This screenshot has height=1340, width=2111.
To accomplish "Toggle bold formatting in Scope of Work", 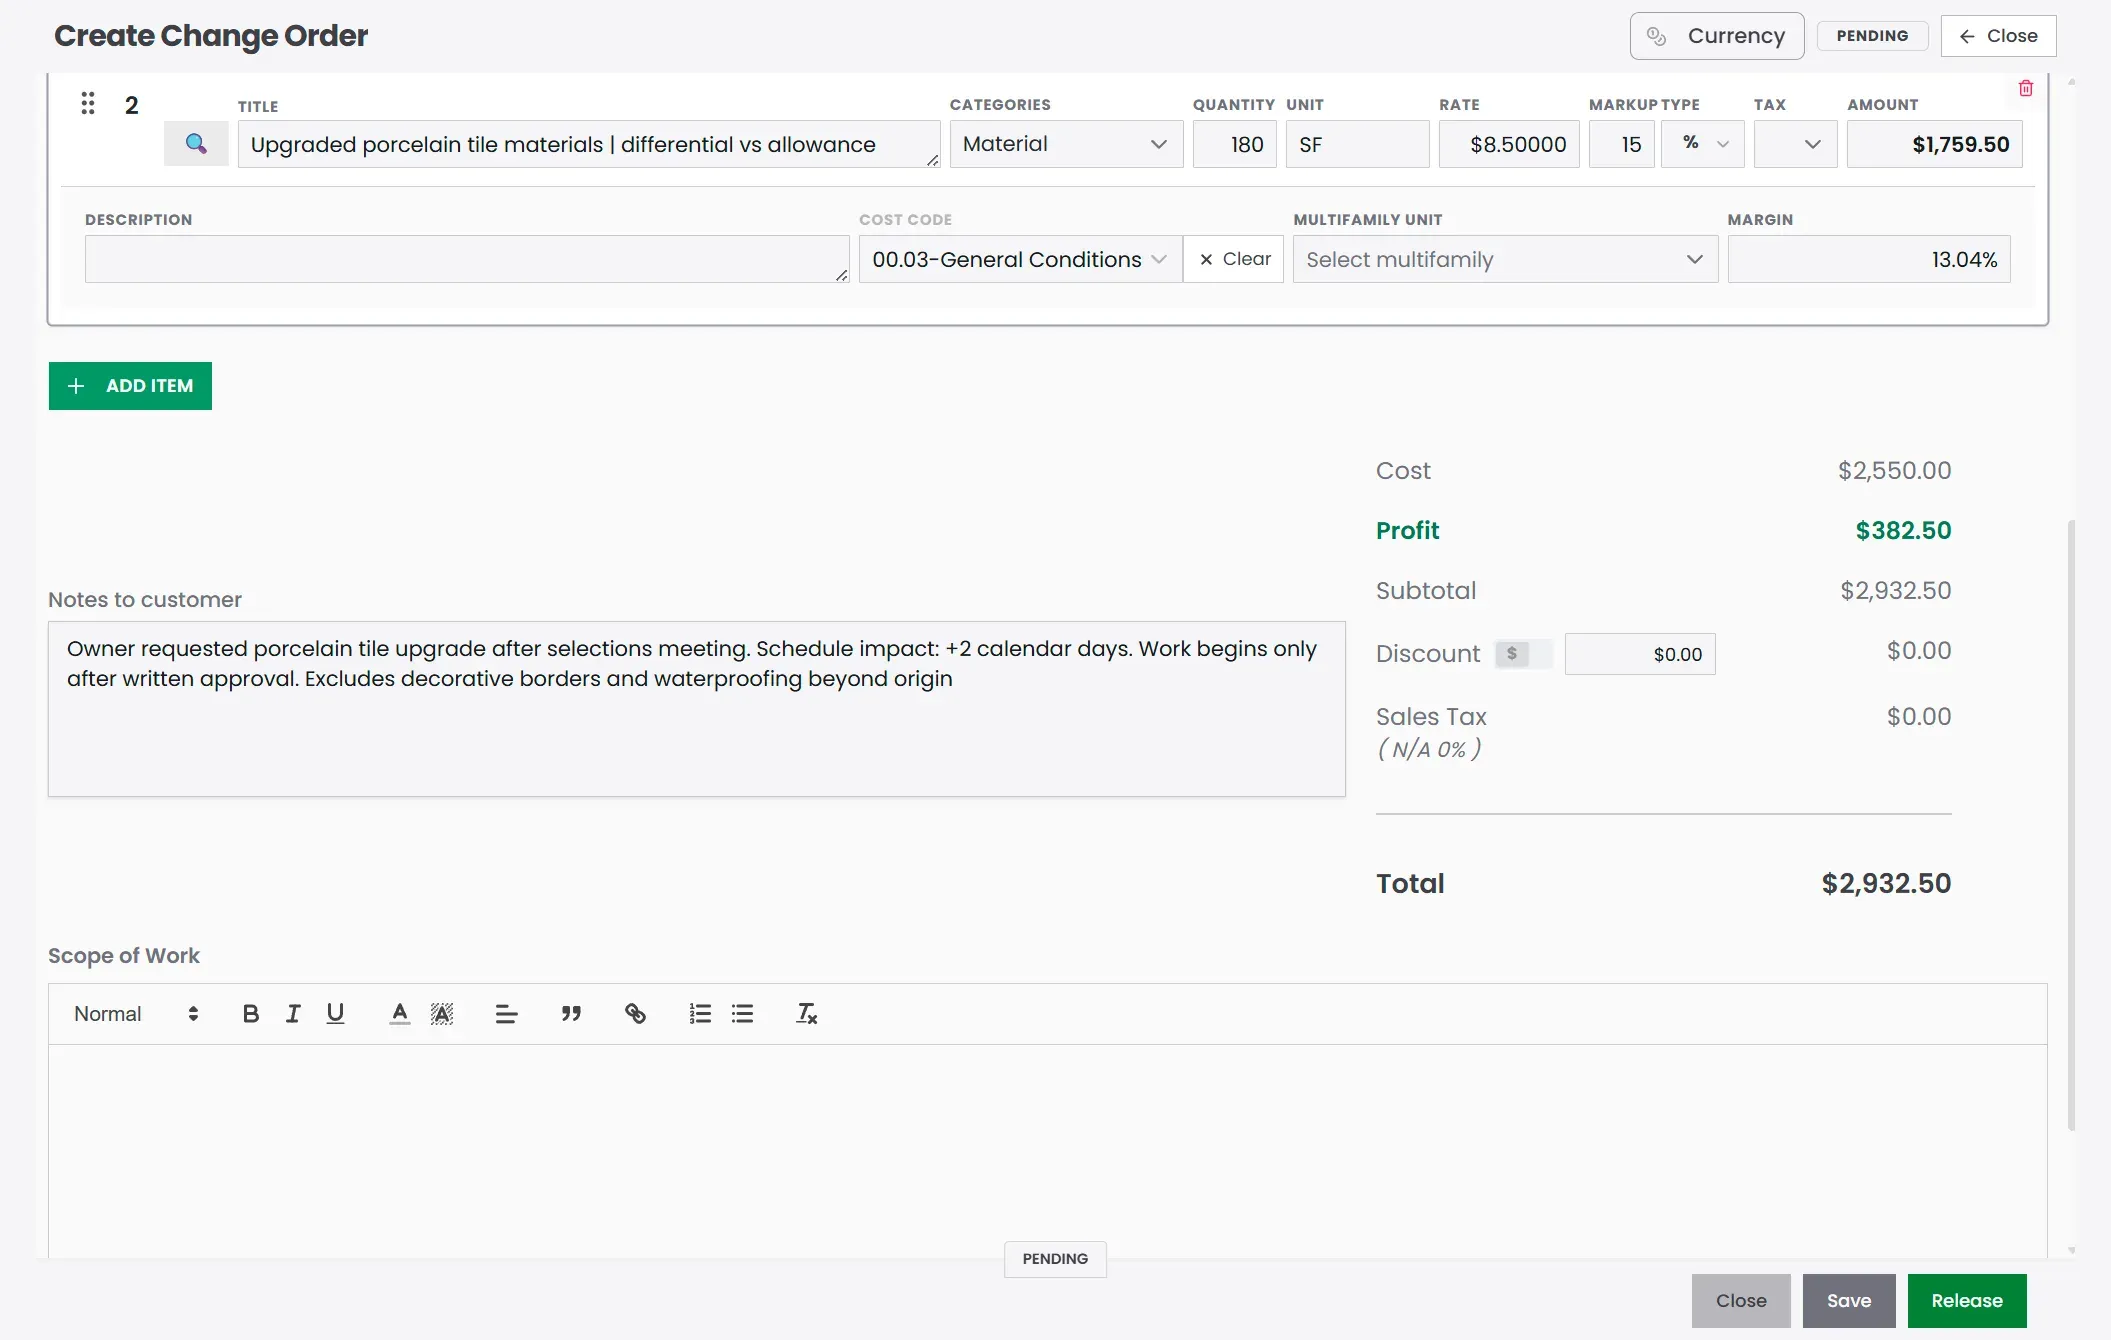I will coord(251,1014).
